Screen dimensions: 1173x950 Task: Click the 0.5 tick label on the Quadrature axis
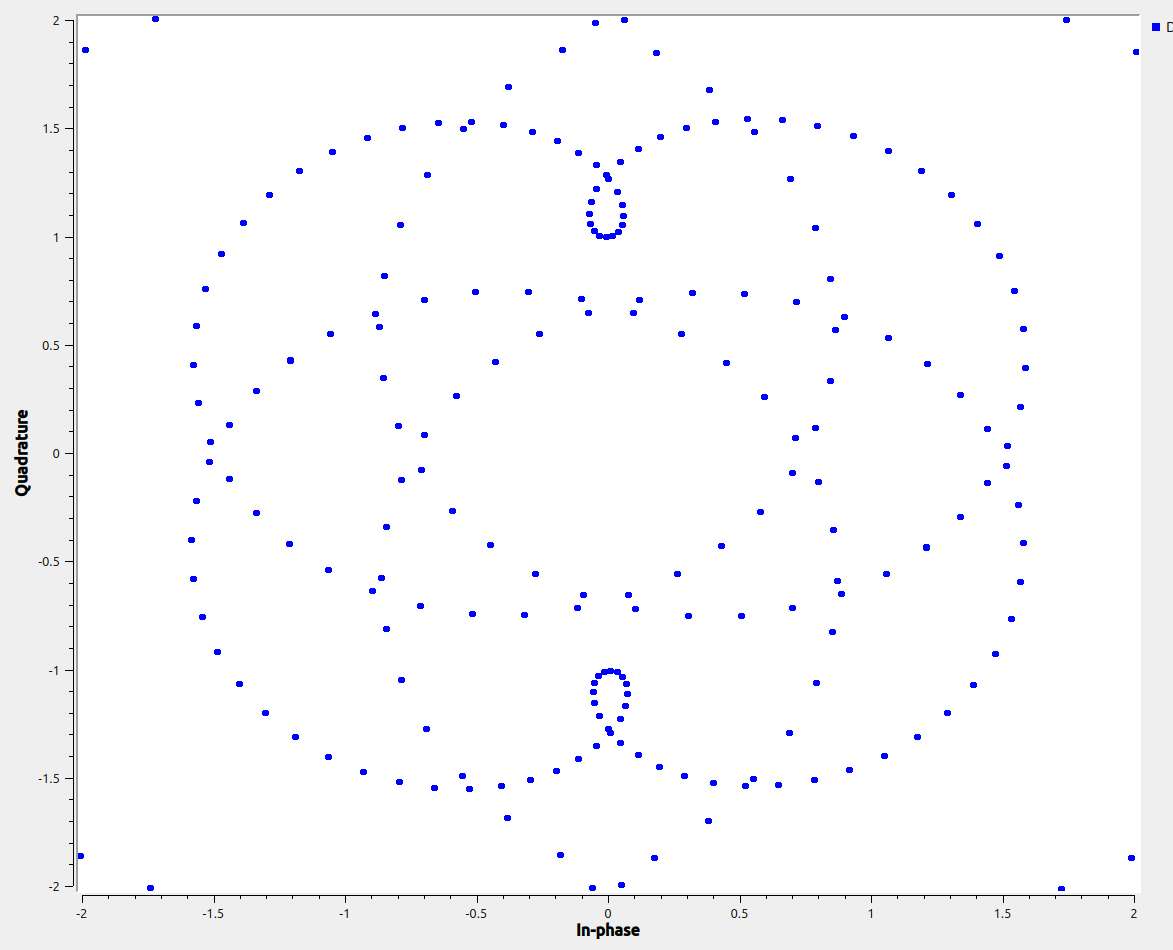(51, 346)
